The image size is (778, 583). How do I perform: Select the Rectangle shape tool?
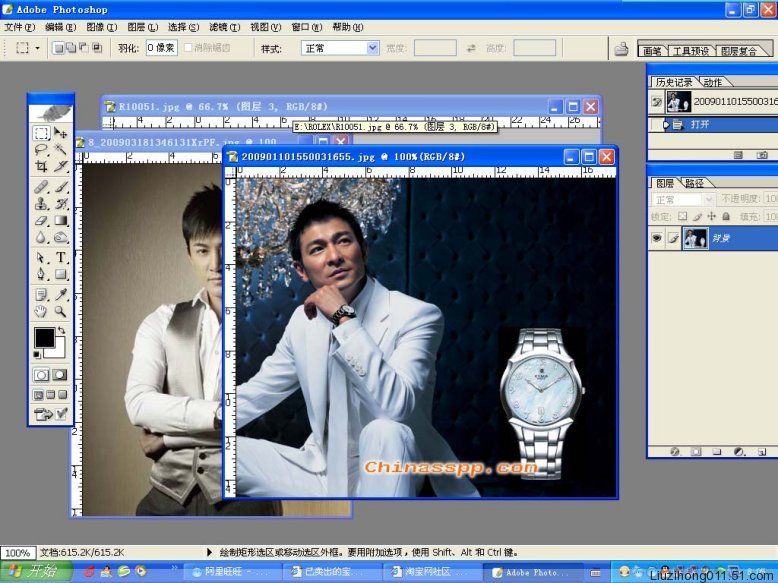(x=61, y=274)
